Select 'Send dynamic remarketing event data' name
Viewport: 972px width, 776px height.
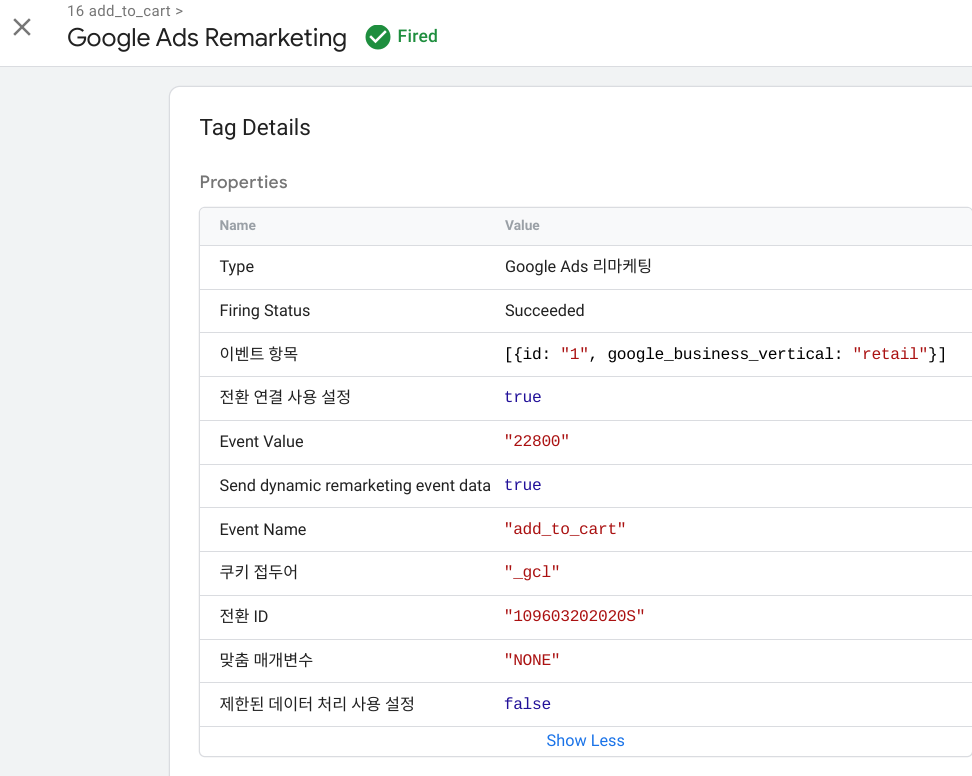pos(355,485)
